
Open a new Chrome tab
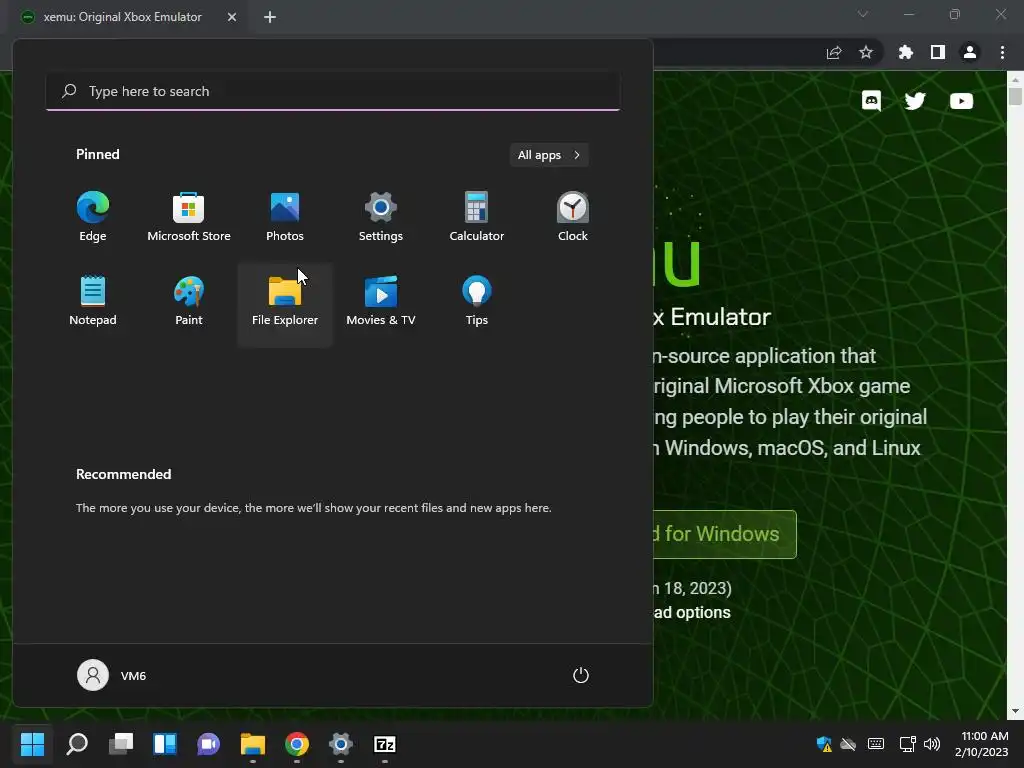pyautogui.click(x=270, y=17)
